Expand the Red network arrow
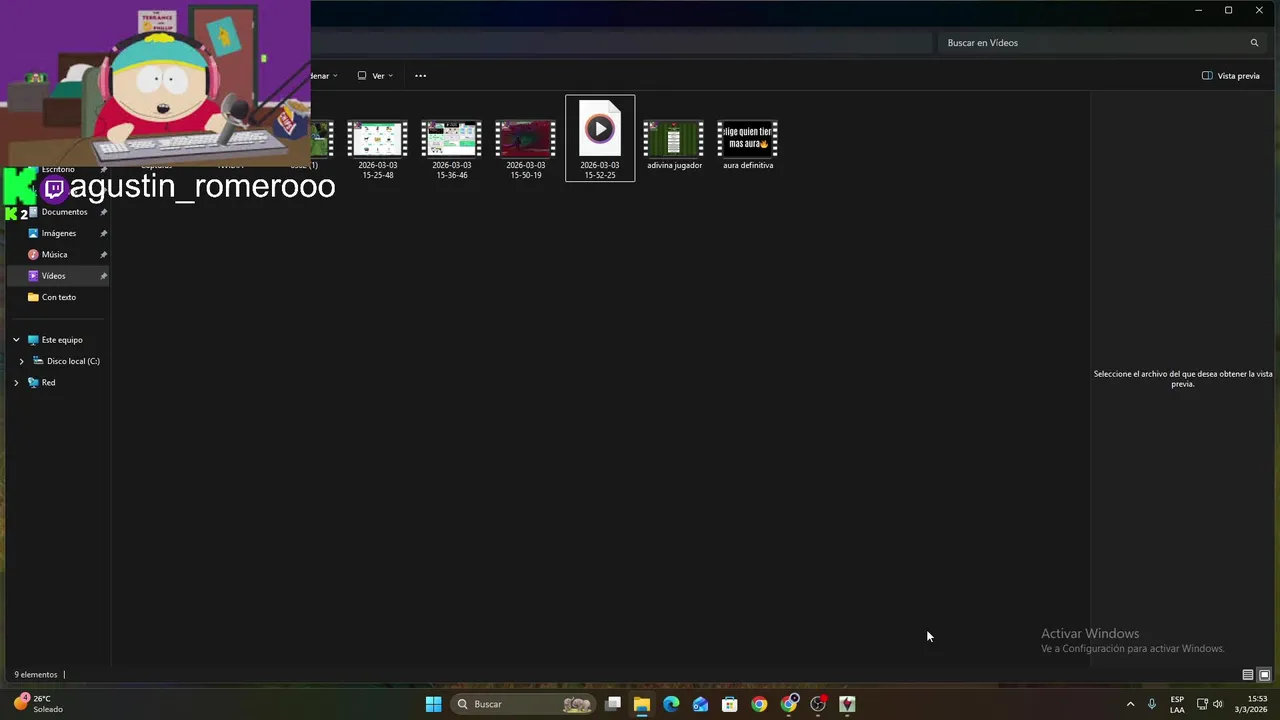1280x720 pixels. (16, 382)
